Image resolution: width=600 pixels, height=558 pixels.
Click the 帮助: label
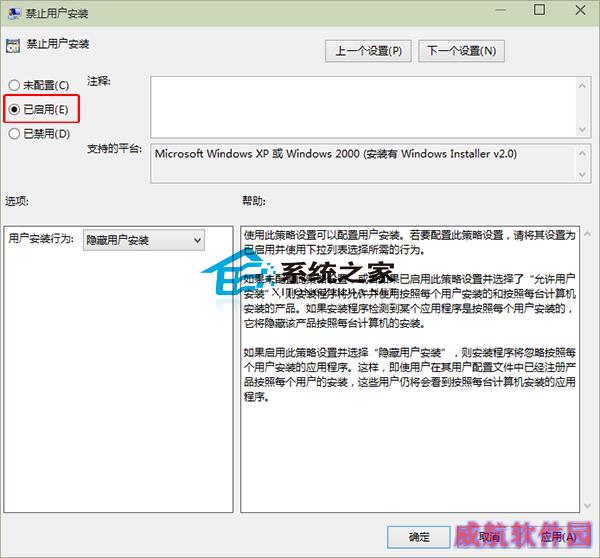click(x=253, y=201)
